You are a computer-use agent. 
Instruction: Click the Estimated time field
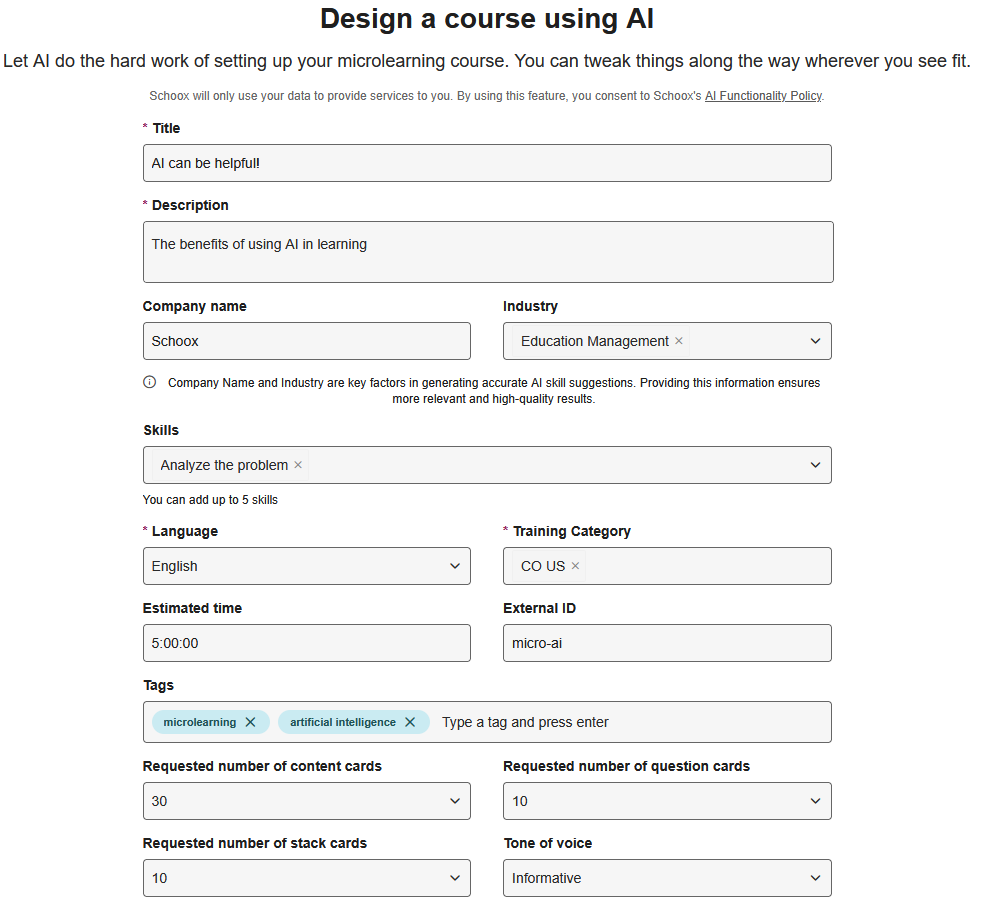[x=307, y=642]
